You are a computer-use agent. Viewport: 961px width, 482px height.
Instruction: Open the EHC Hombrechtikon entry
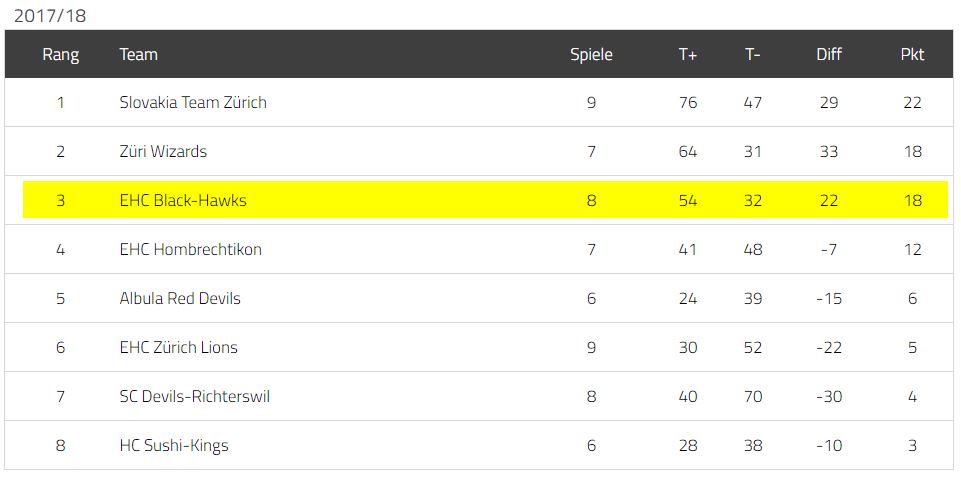click(191, 250)
